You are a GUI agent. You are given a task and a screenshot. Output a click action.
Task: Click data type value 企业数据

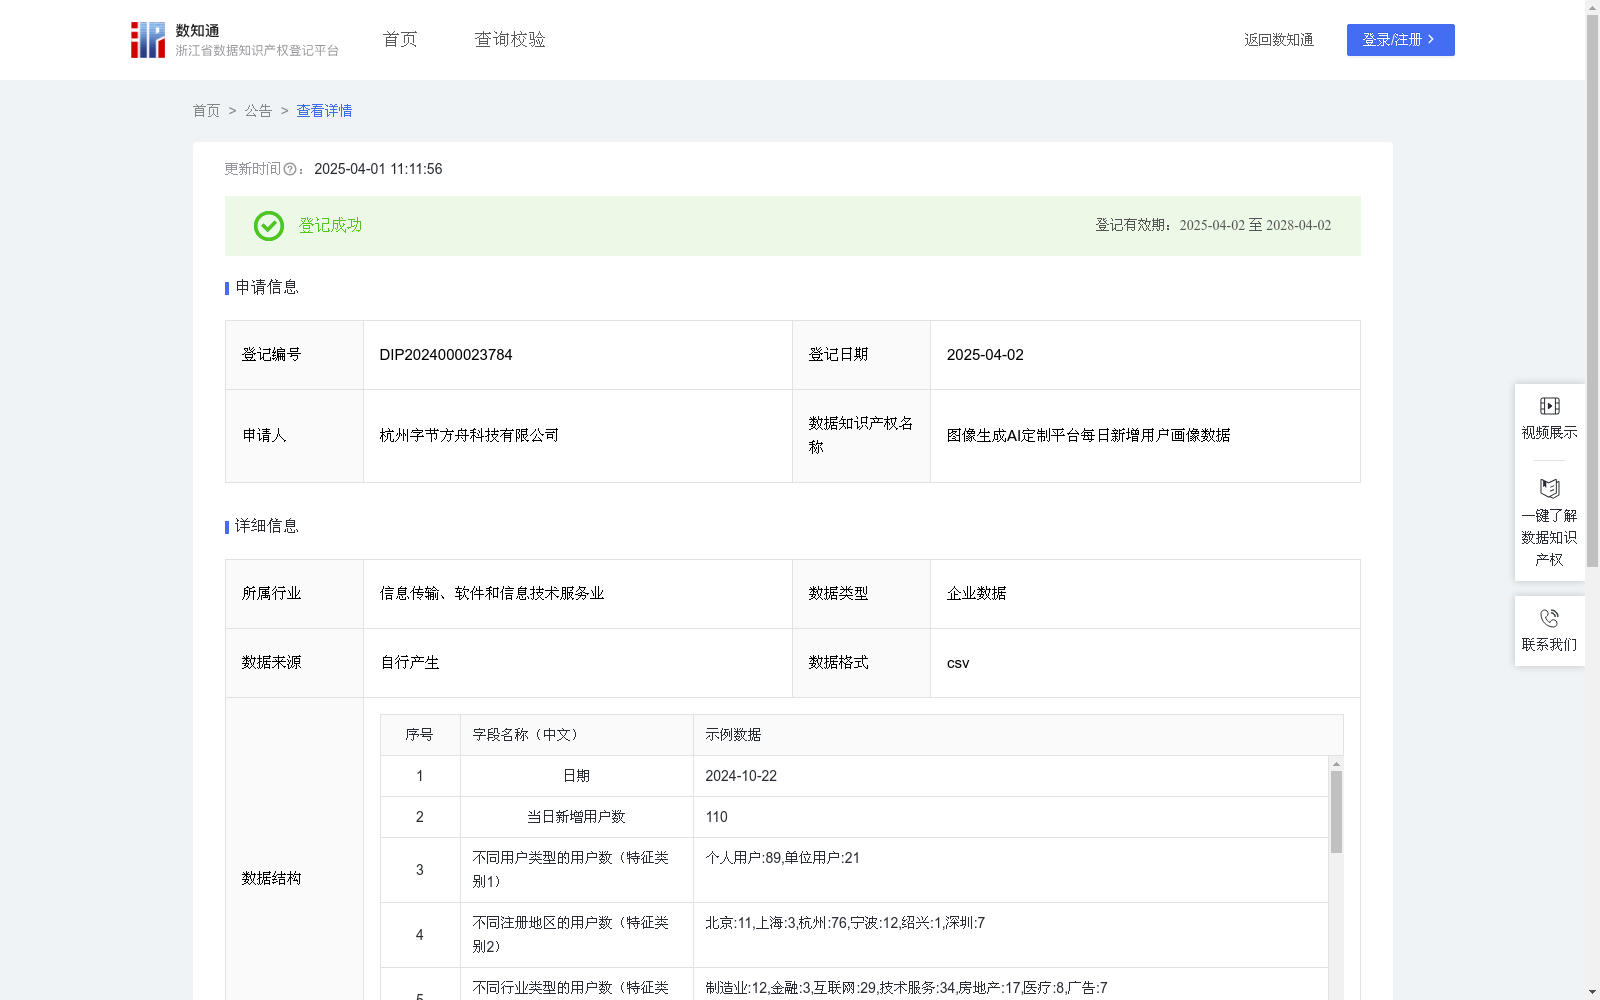[977, 594]
